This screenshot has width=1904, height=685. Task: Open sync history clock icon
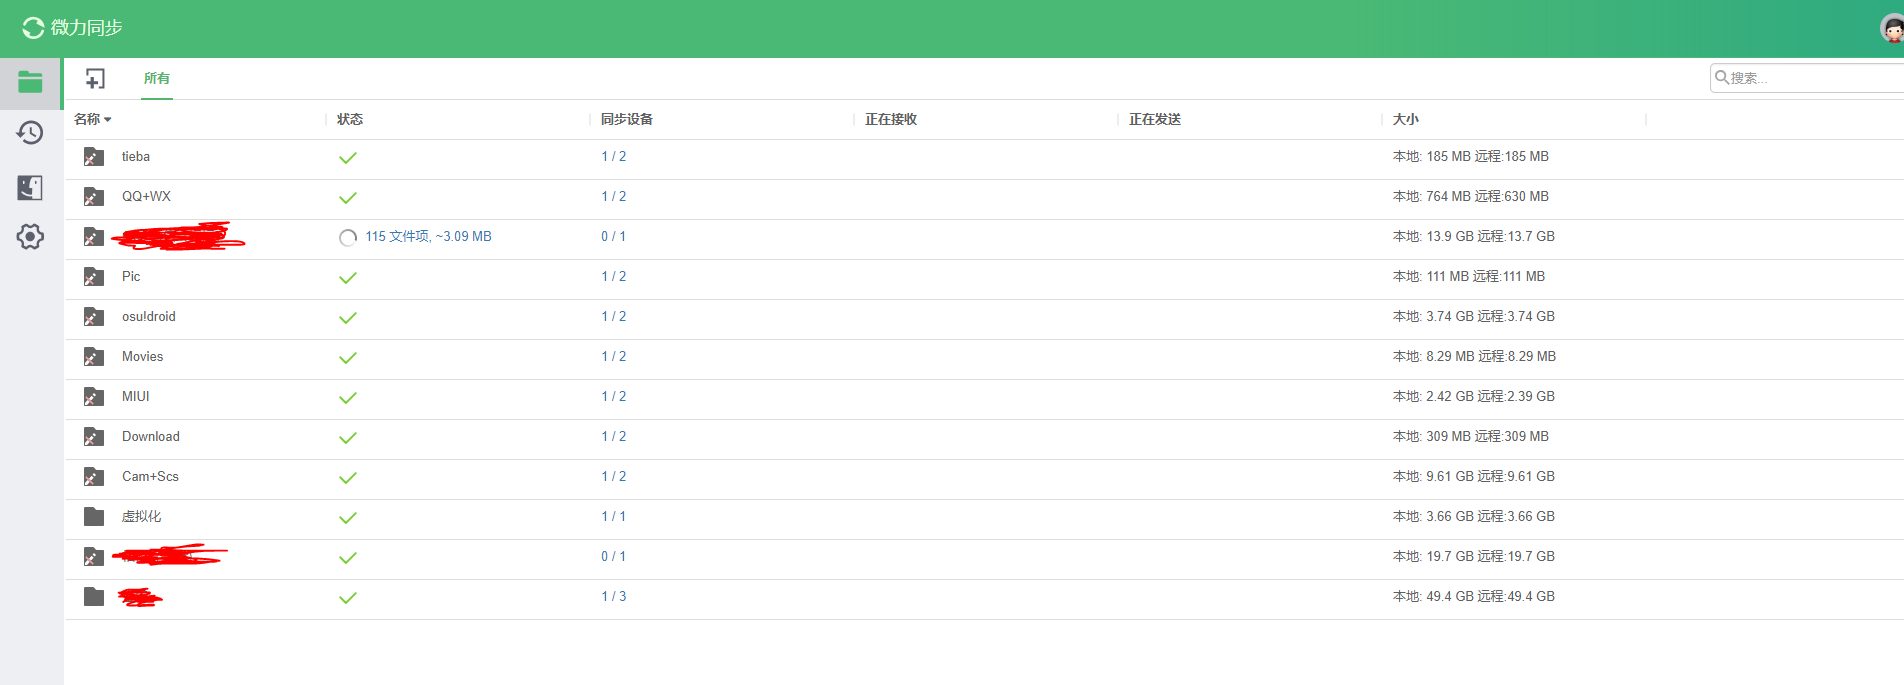(30, 133)
